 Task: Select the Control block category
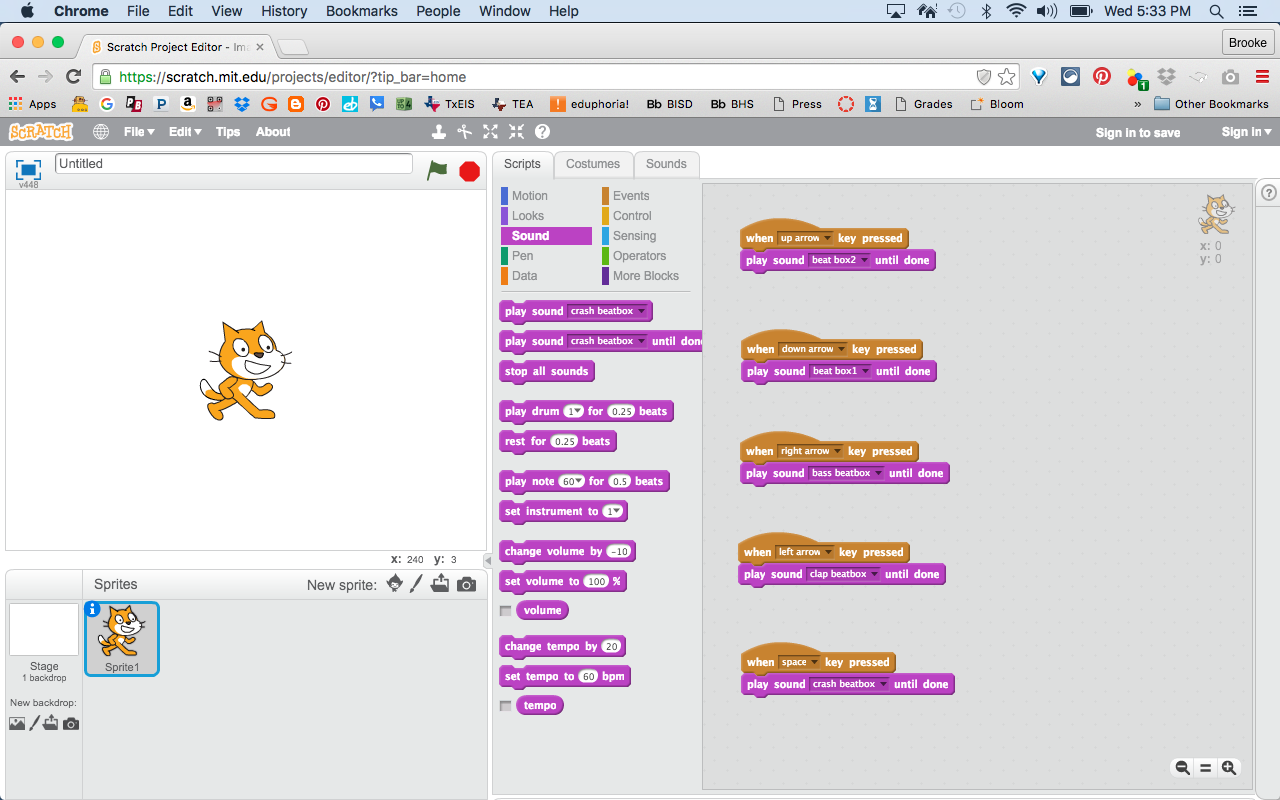(x=632, y=216)
